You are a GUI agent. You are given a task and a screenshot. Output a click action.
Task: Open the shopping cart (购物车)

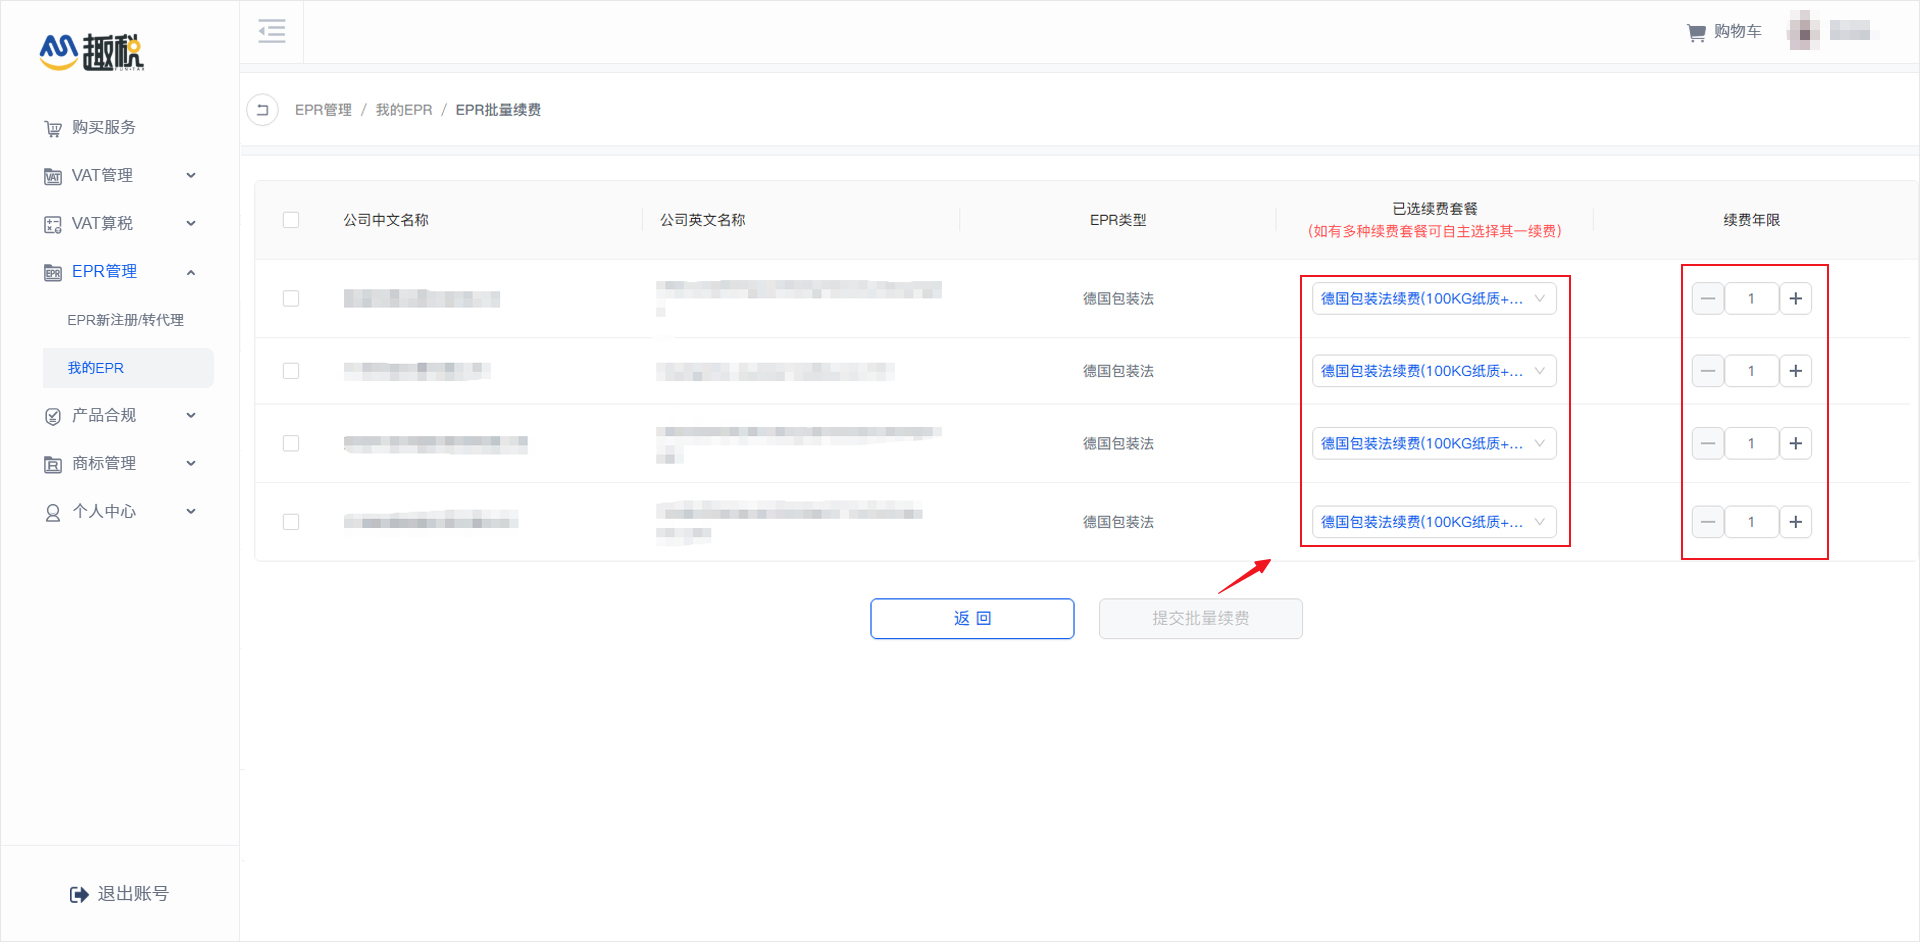1724,32
